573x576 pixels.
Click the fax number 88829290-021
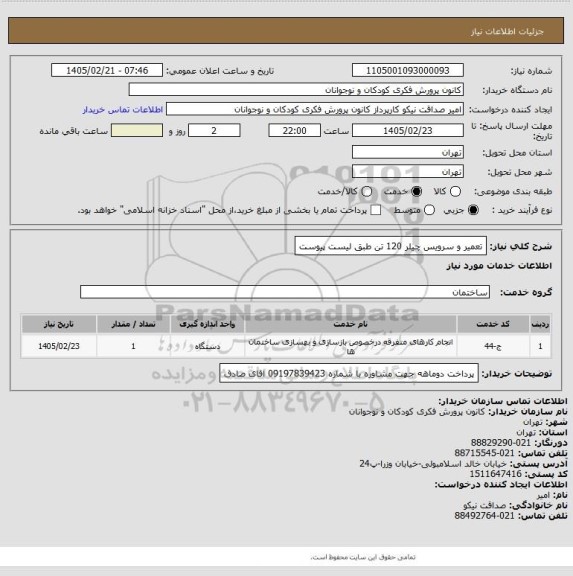[501, 443]
